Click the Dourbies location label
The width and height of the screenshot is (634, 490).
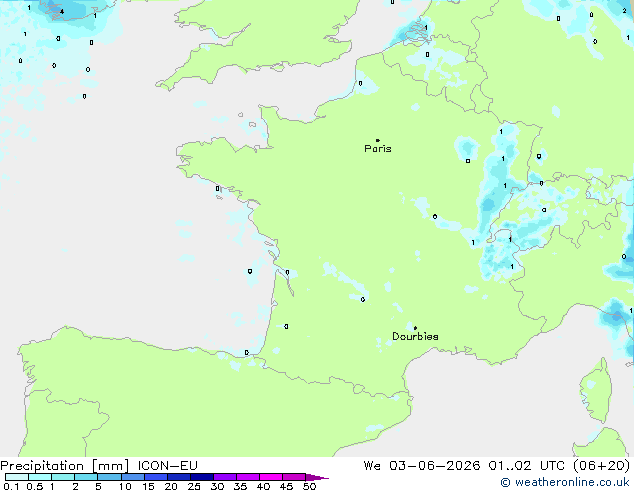415,336
